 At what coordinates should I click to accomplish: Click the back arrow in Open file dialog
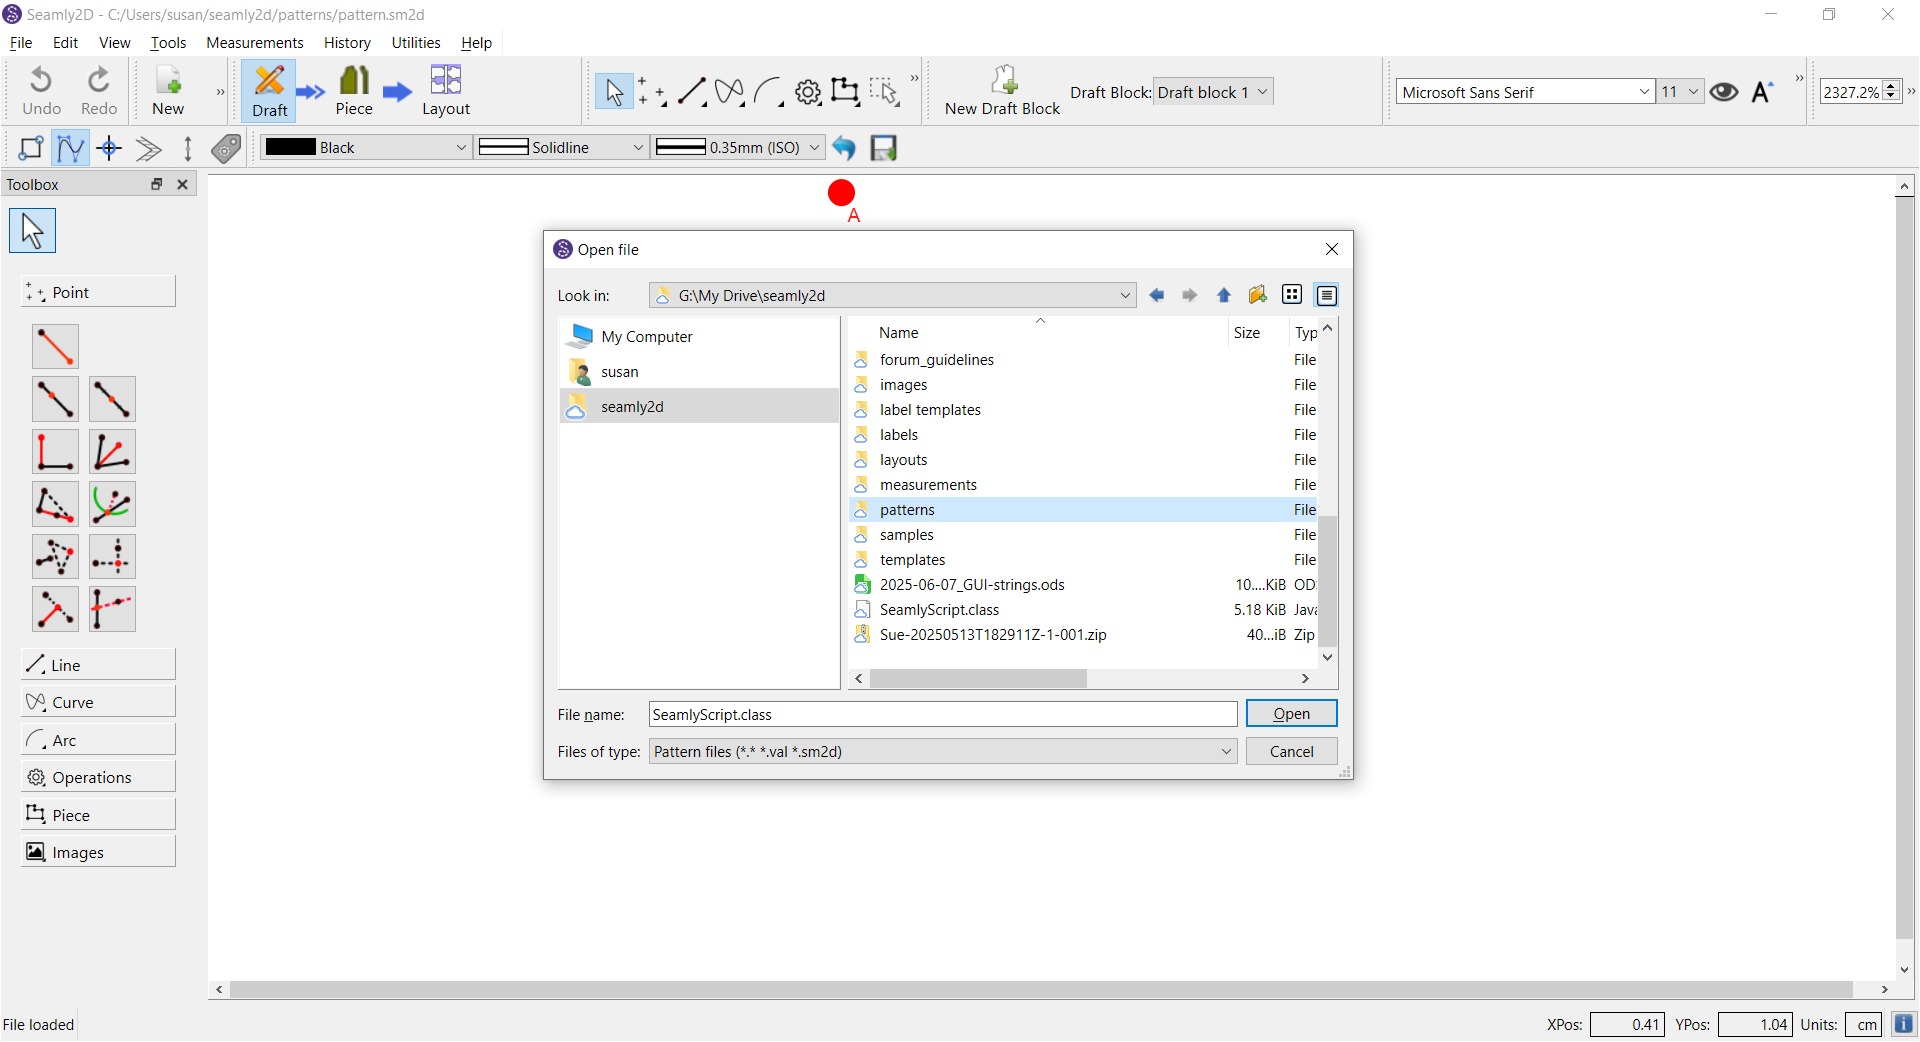1157,295
